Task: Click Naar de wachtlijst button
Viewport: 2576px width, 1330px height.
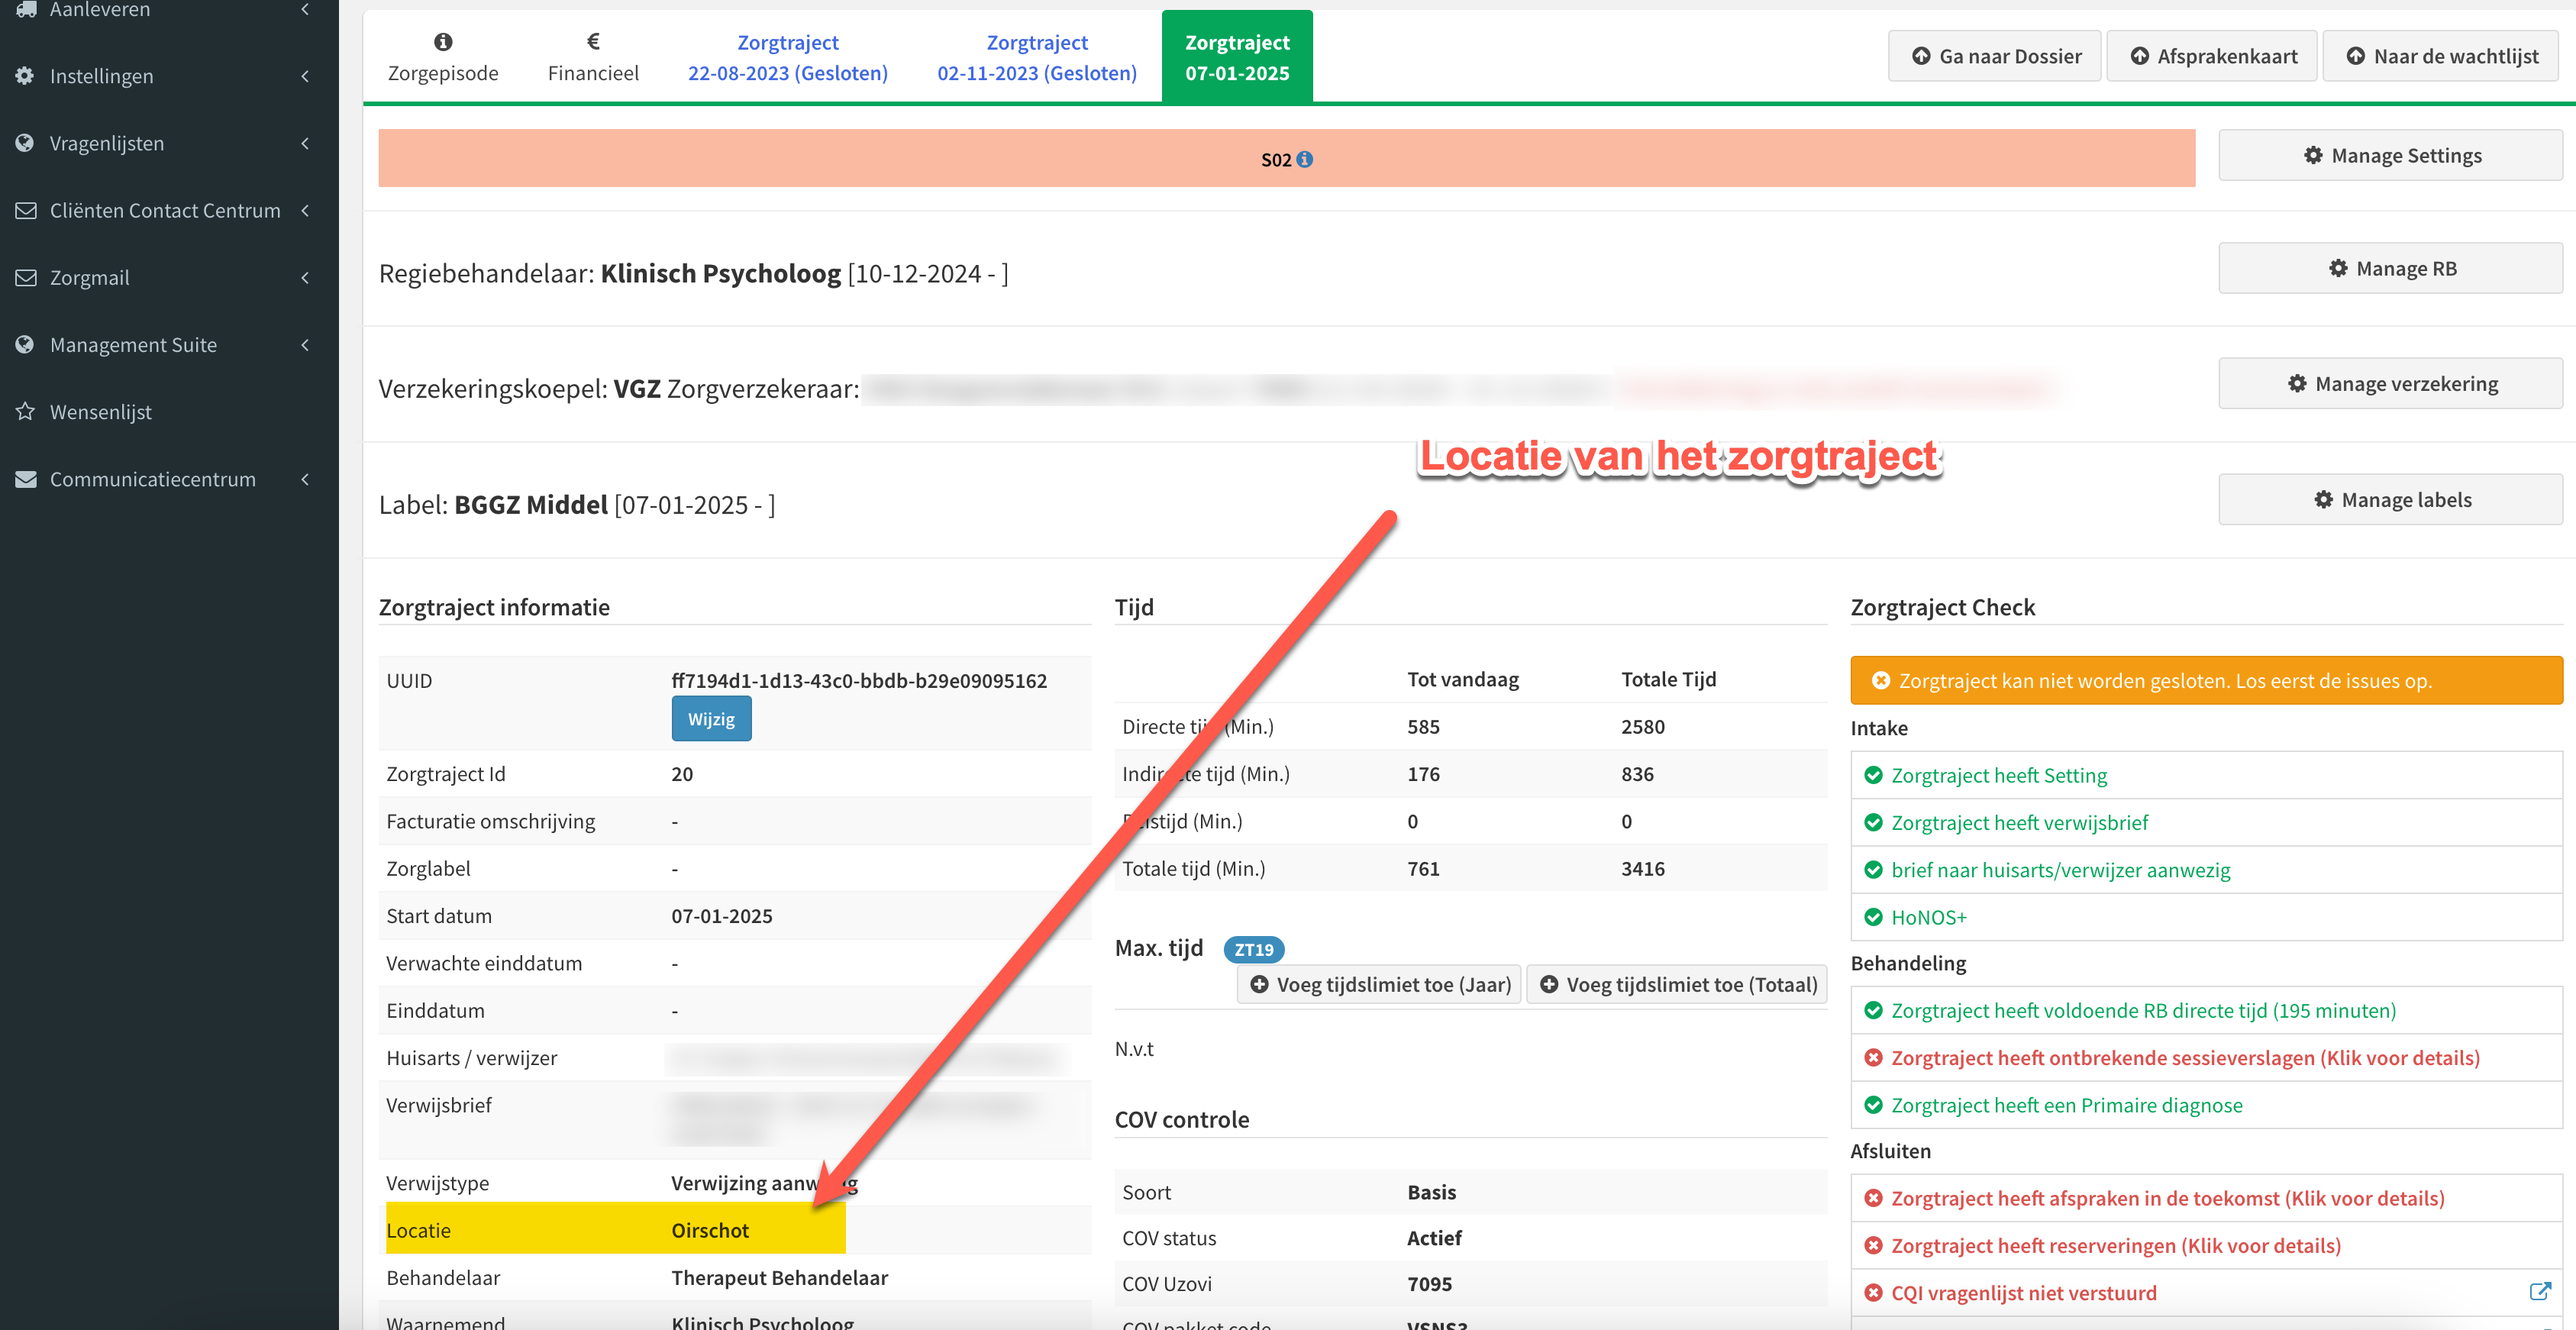Action: pyautogui.click(x=2441, y=56)
